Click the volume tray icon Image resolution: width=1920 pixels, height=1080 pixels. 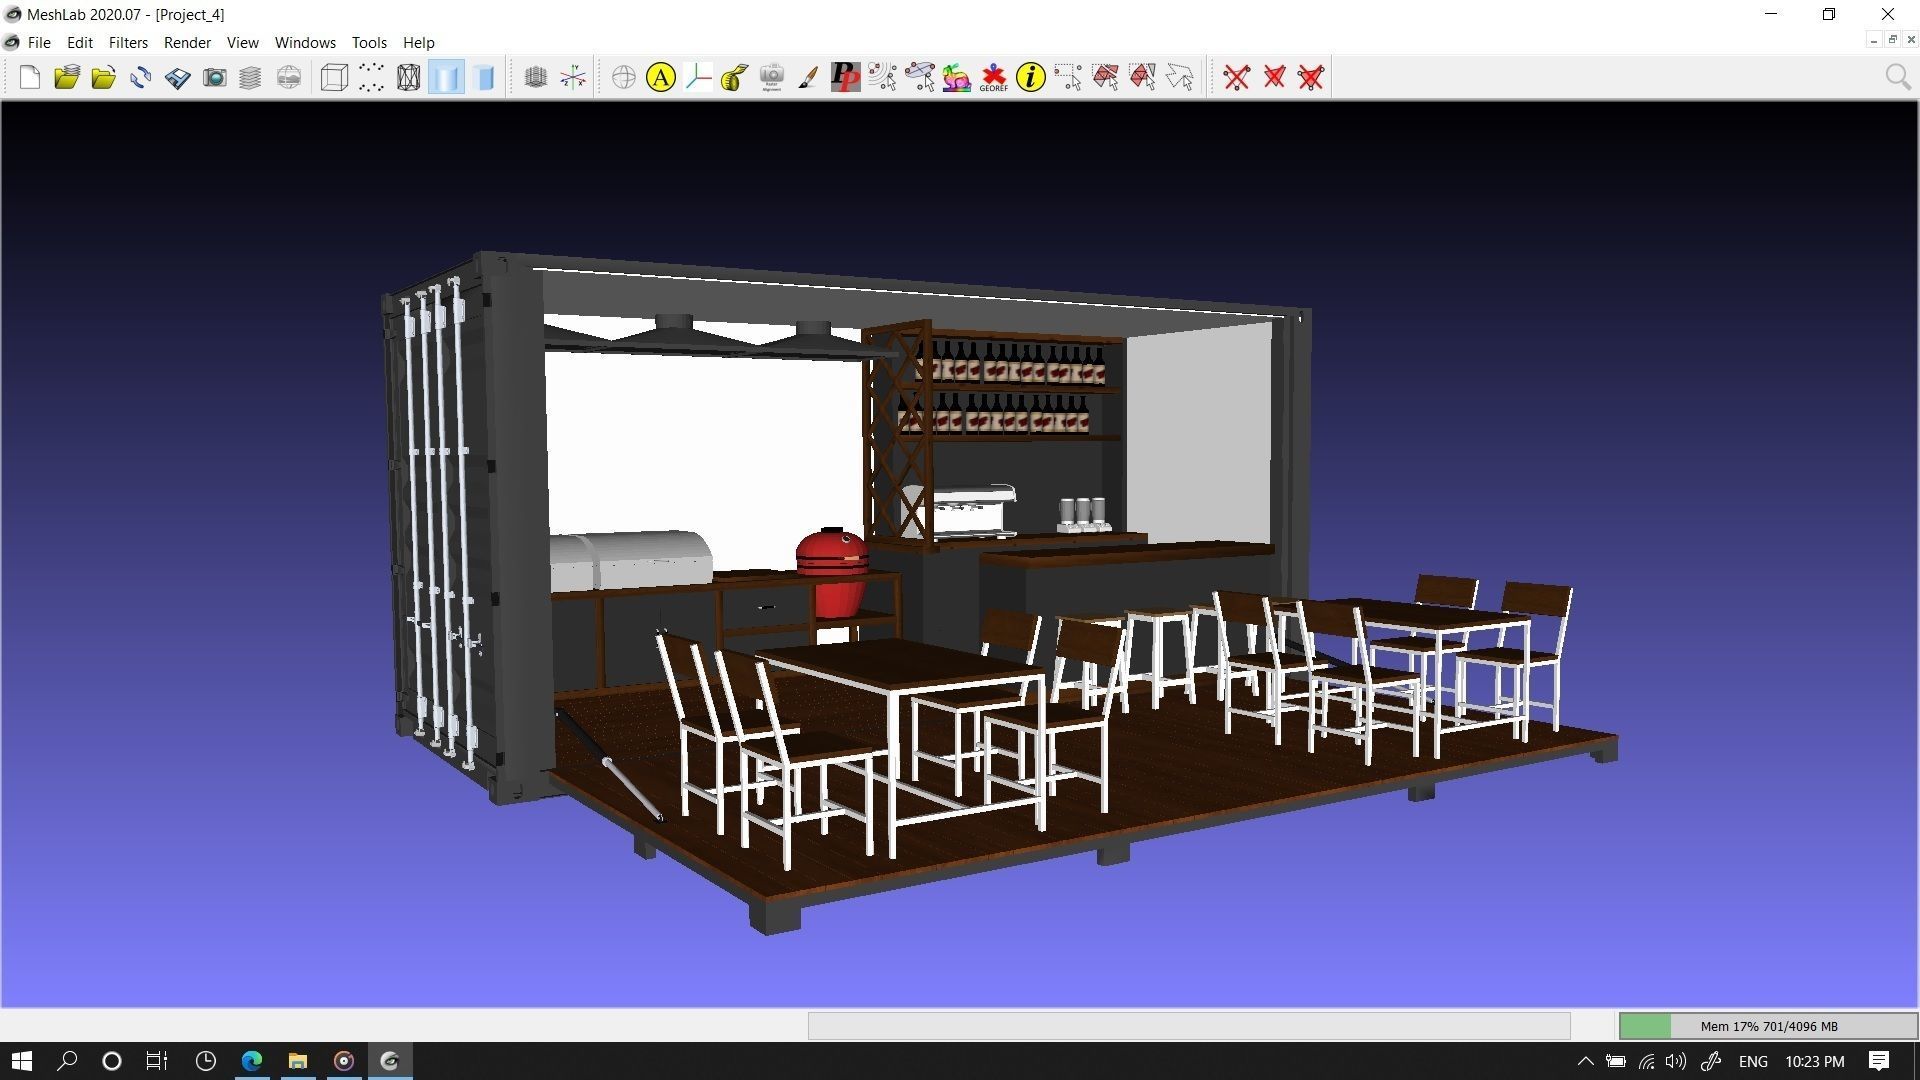pos(1676,1061)
